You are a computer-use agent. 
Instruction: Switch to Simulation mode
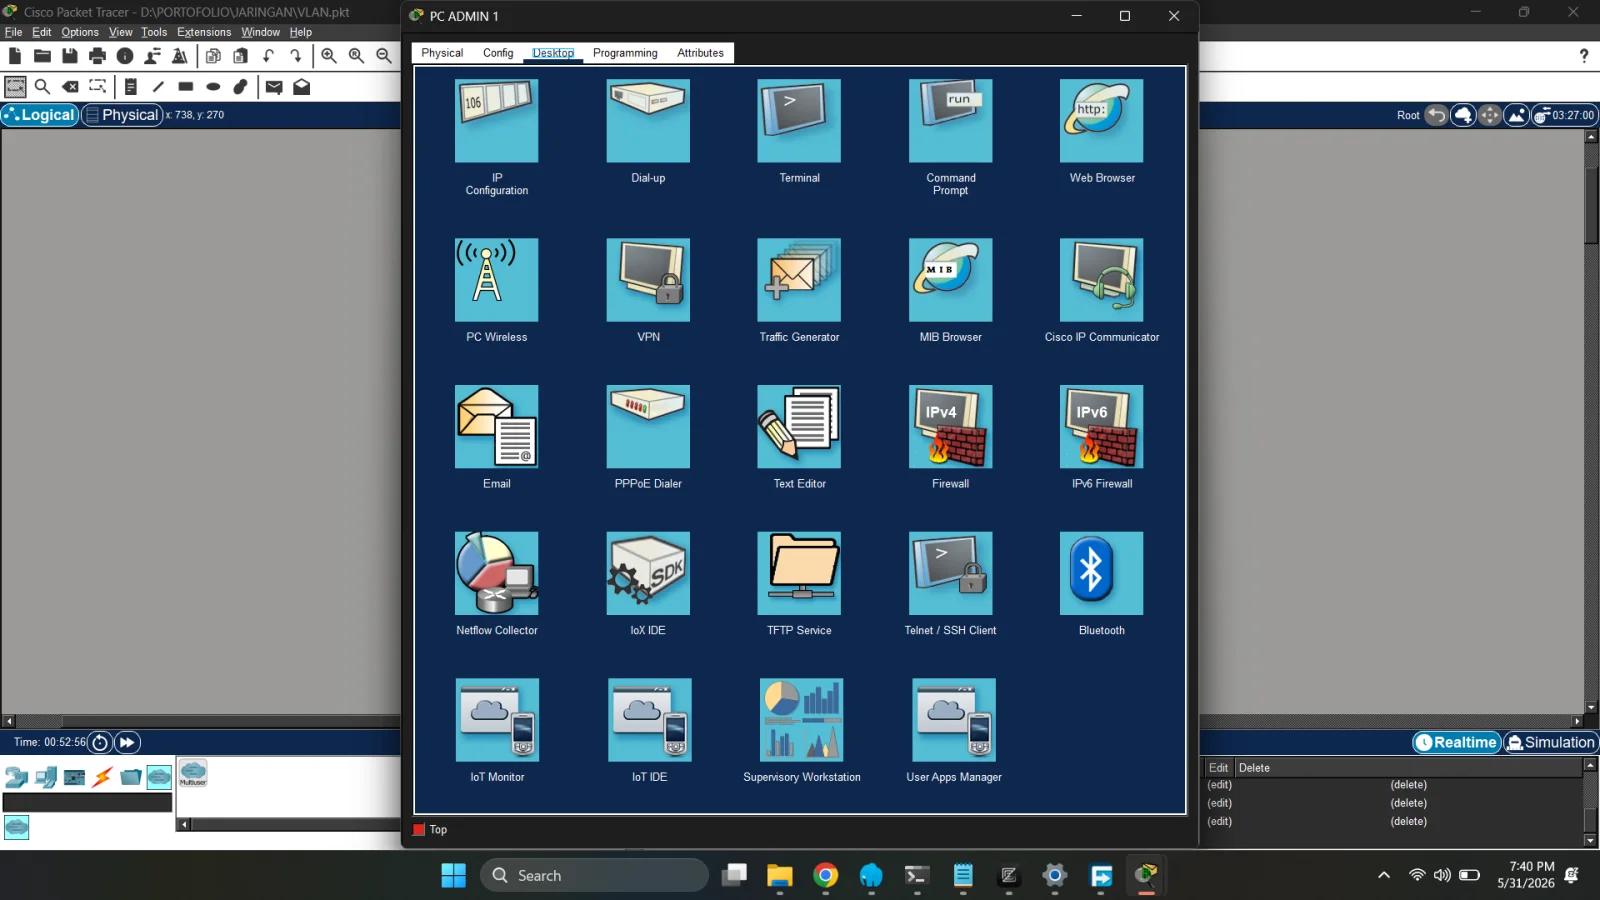(1550, 742)
